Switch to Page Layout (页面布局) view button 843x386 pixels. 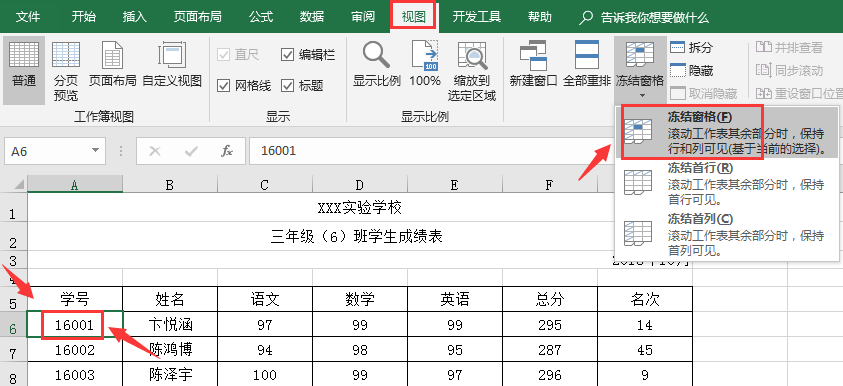(x=113, y=65)
